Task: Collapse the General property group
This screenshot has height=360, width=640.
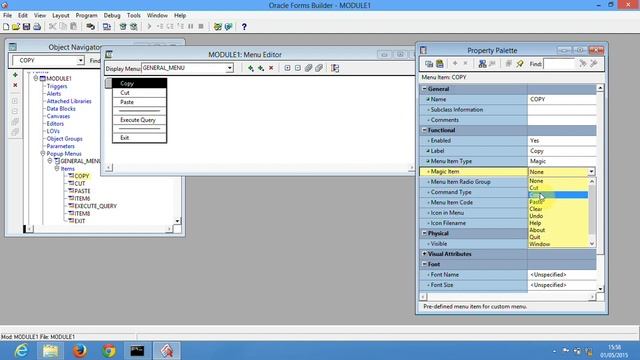Action: [x=424, y=89]
